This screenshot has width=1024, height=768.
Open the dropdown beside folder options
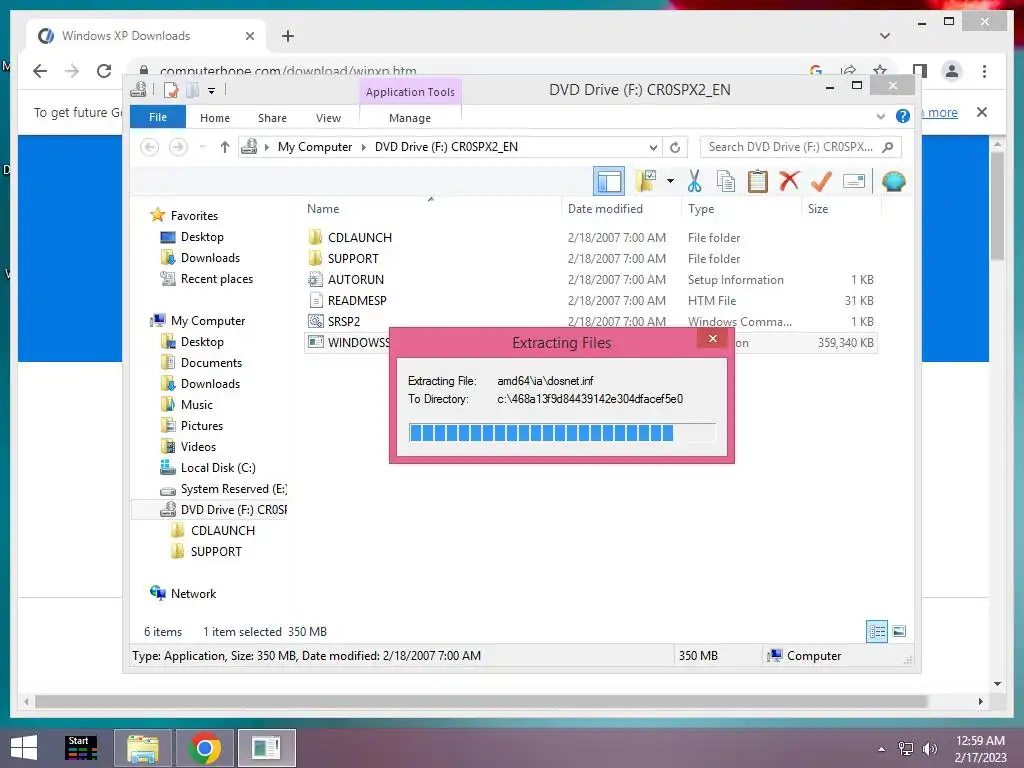(x=670, y=181)
